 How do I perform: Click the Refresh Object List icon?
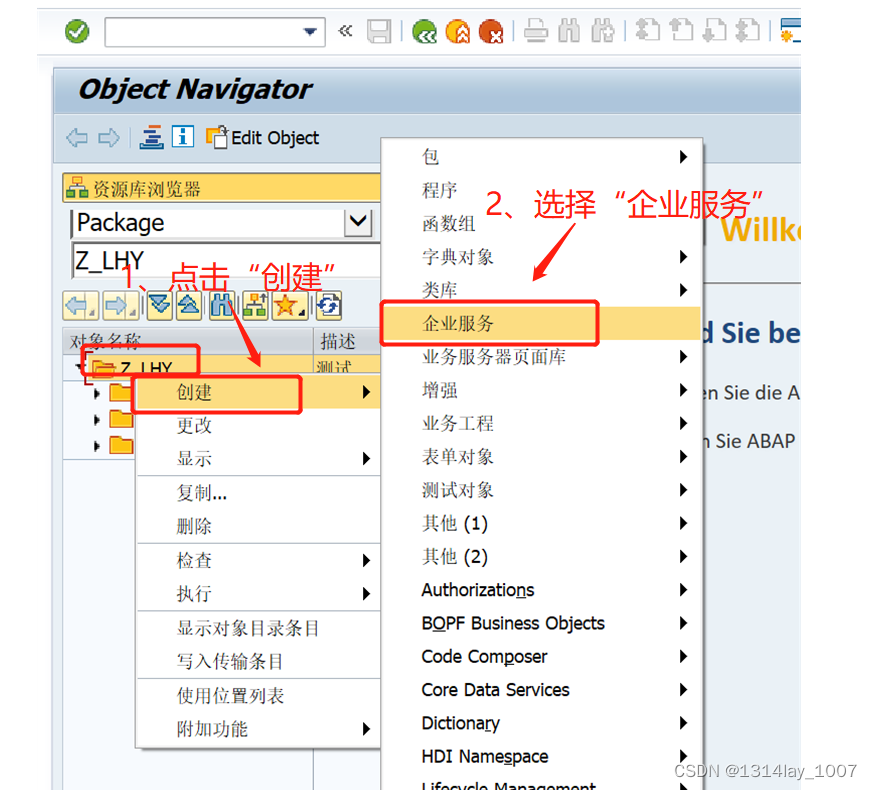tap(329, 306)
